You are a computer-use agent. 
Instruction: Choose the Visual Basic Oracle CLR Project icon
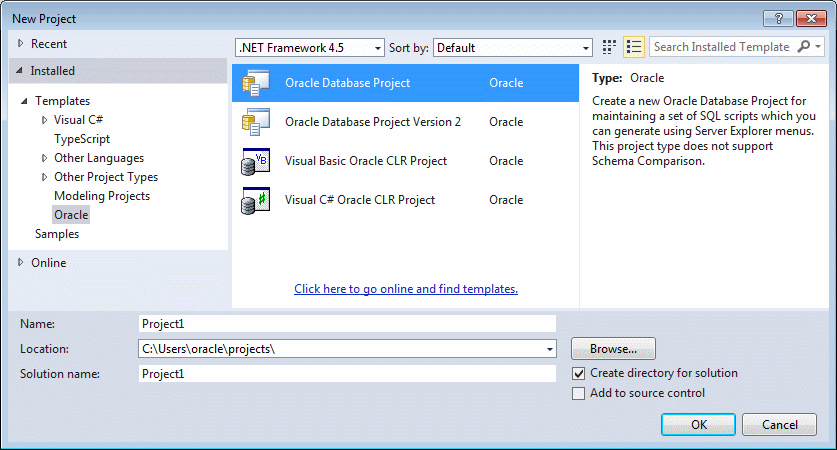(256, 161)
